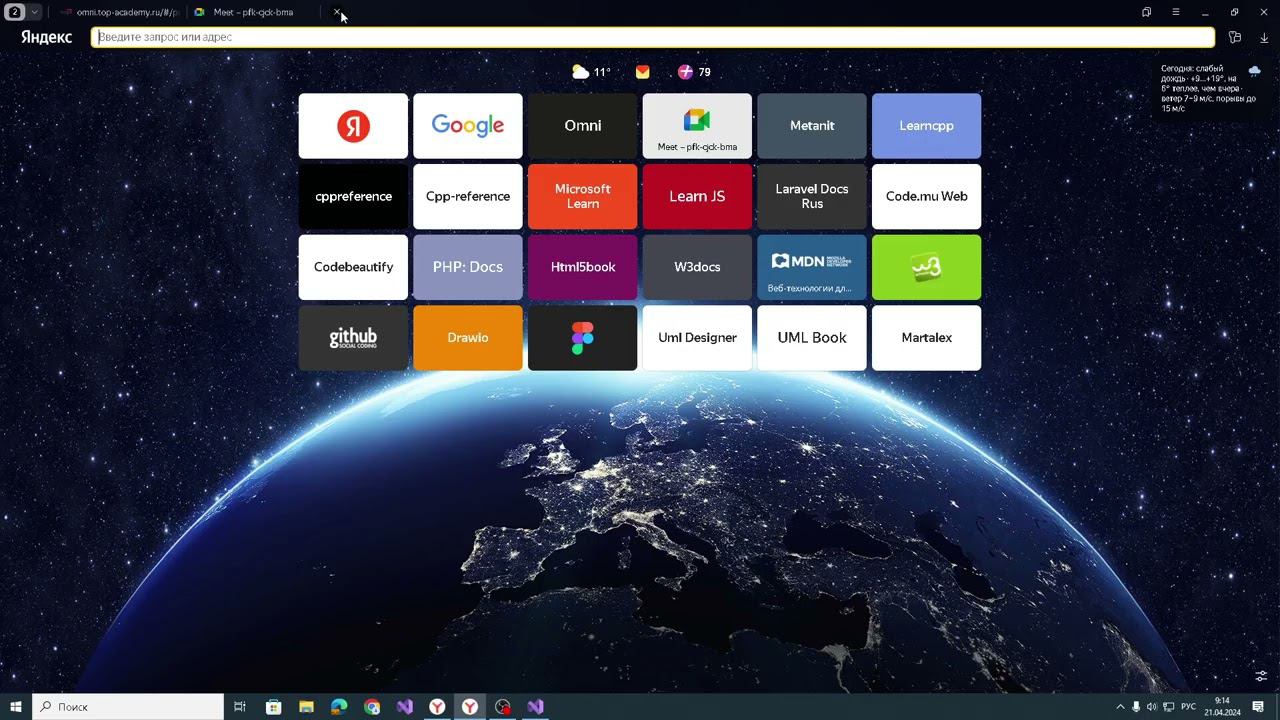Open the new tab background settings sliders
1280x720 pixels.
tap(1261, 676)
